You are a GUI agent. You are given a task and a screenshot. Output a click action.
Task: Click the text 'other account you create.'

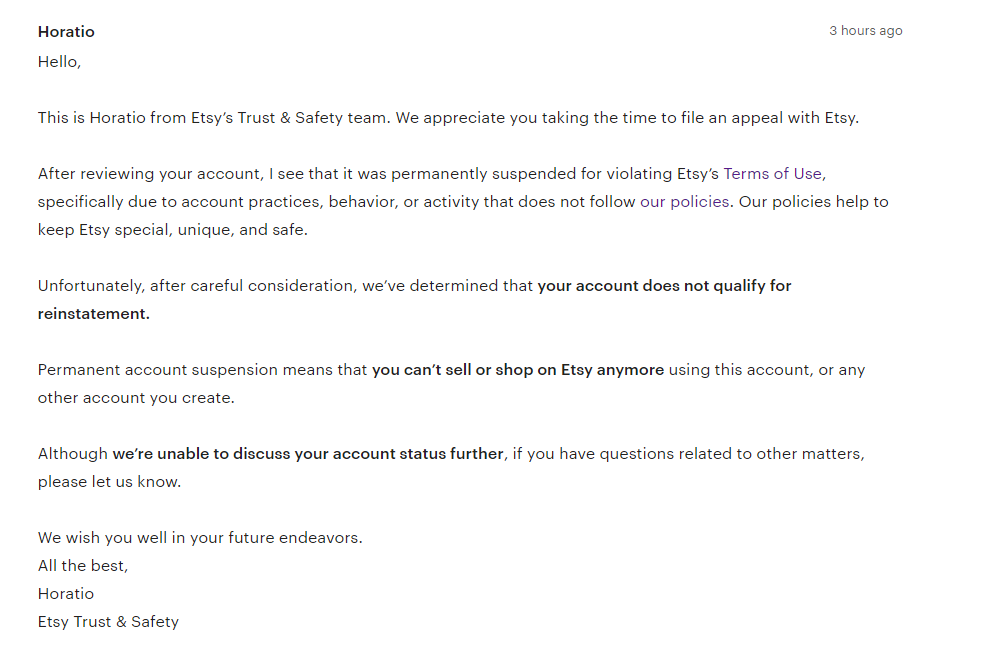pos(136,398)
